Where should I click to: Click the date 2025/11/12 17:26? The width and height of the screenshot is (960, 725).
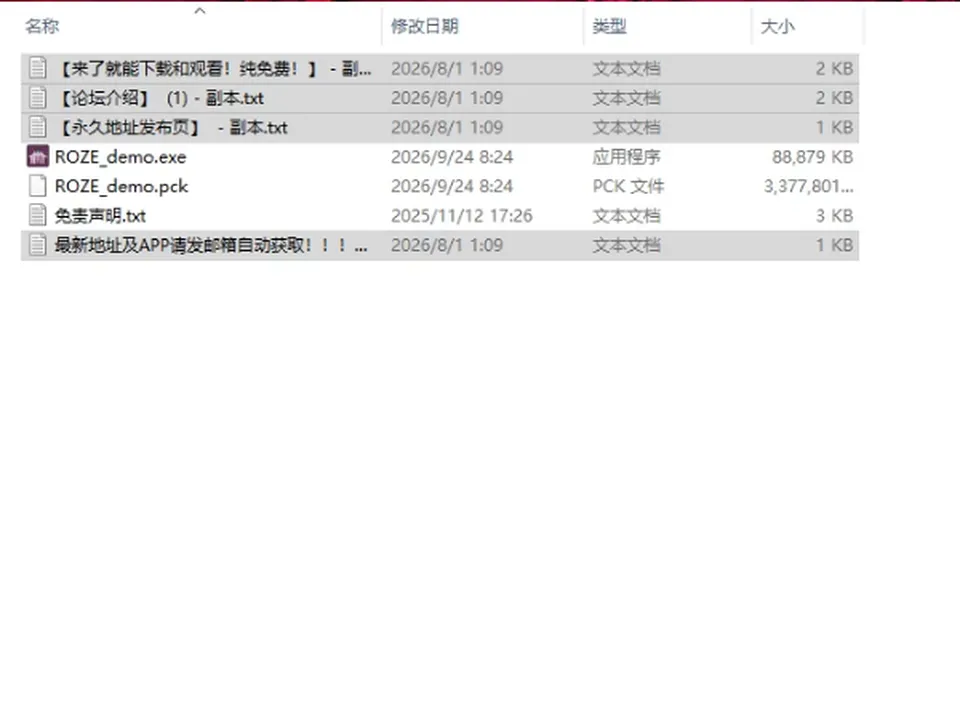(x=462, y=216)
